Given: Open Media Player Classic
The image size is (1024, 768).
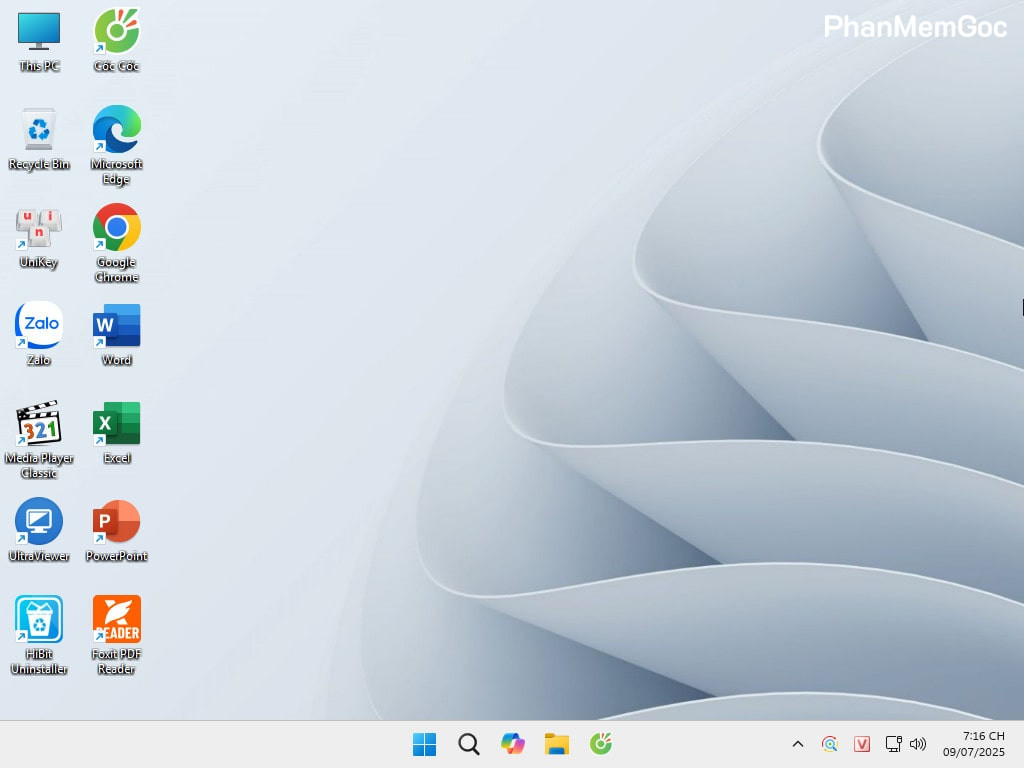Looking at the screenshot, I should pos(38,423).
